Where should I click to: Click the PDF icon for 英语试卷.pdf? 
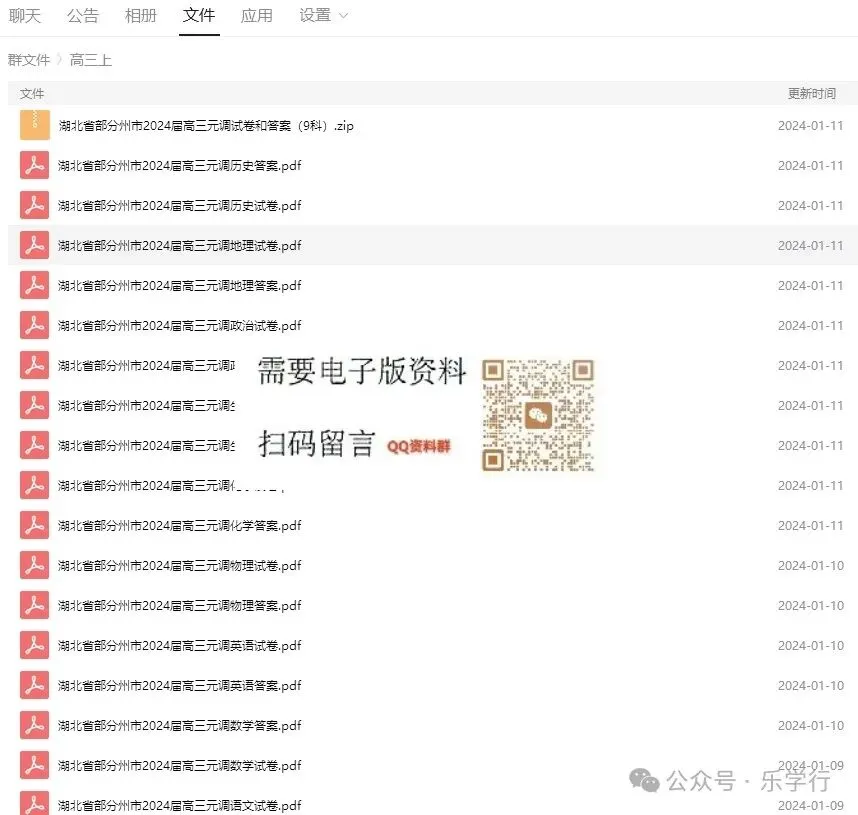click(x=34, y=645)
